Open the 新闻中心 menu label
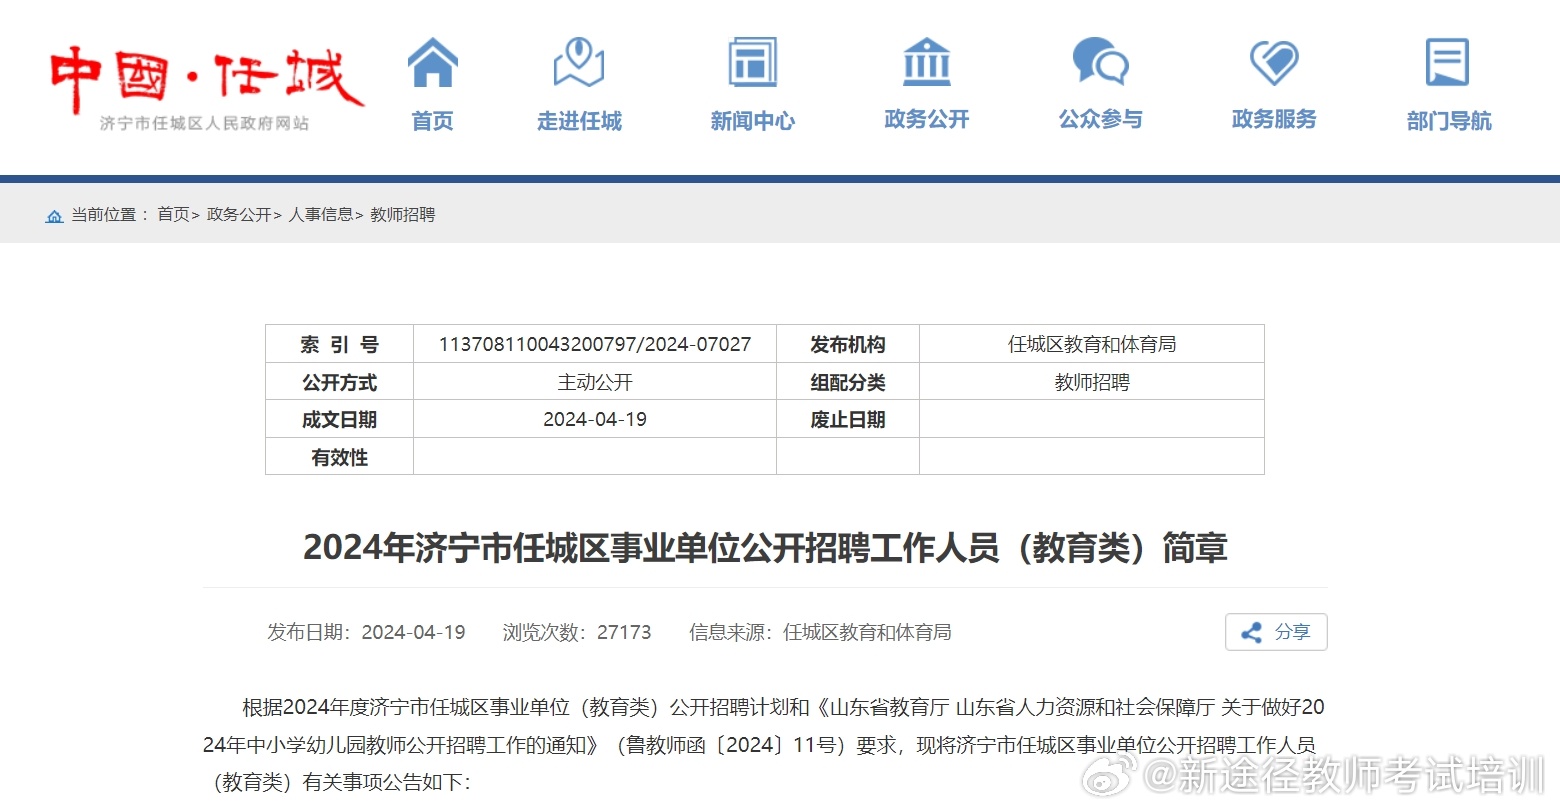This screenshot has height=812, width=1560. coord(752,121)
